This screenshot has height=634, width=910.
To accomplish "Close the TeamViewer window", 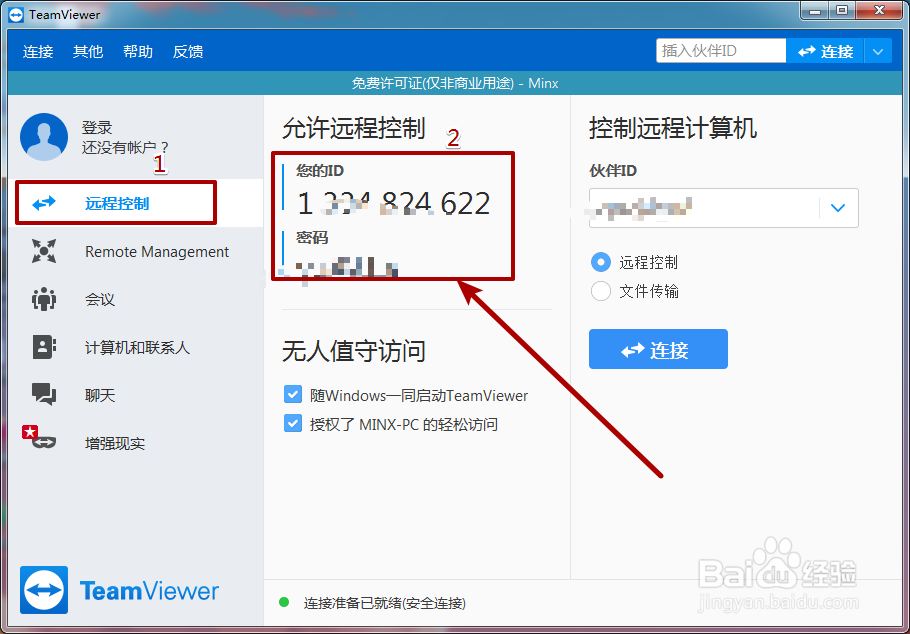I will click(879, 9).
